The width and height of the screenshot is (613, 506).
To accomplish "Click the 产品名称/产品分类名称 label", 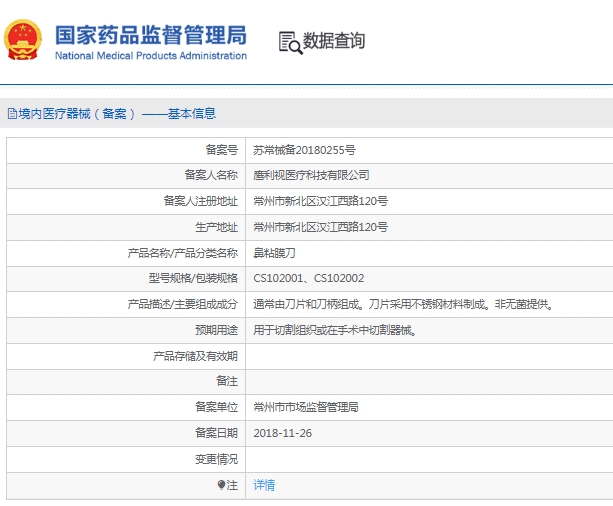I will point(183,253).
